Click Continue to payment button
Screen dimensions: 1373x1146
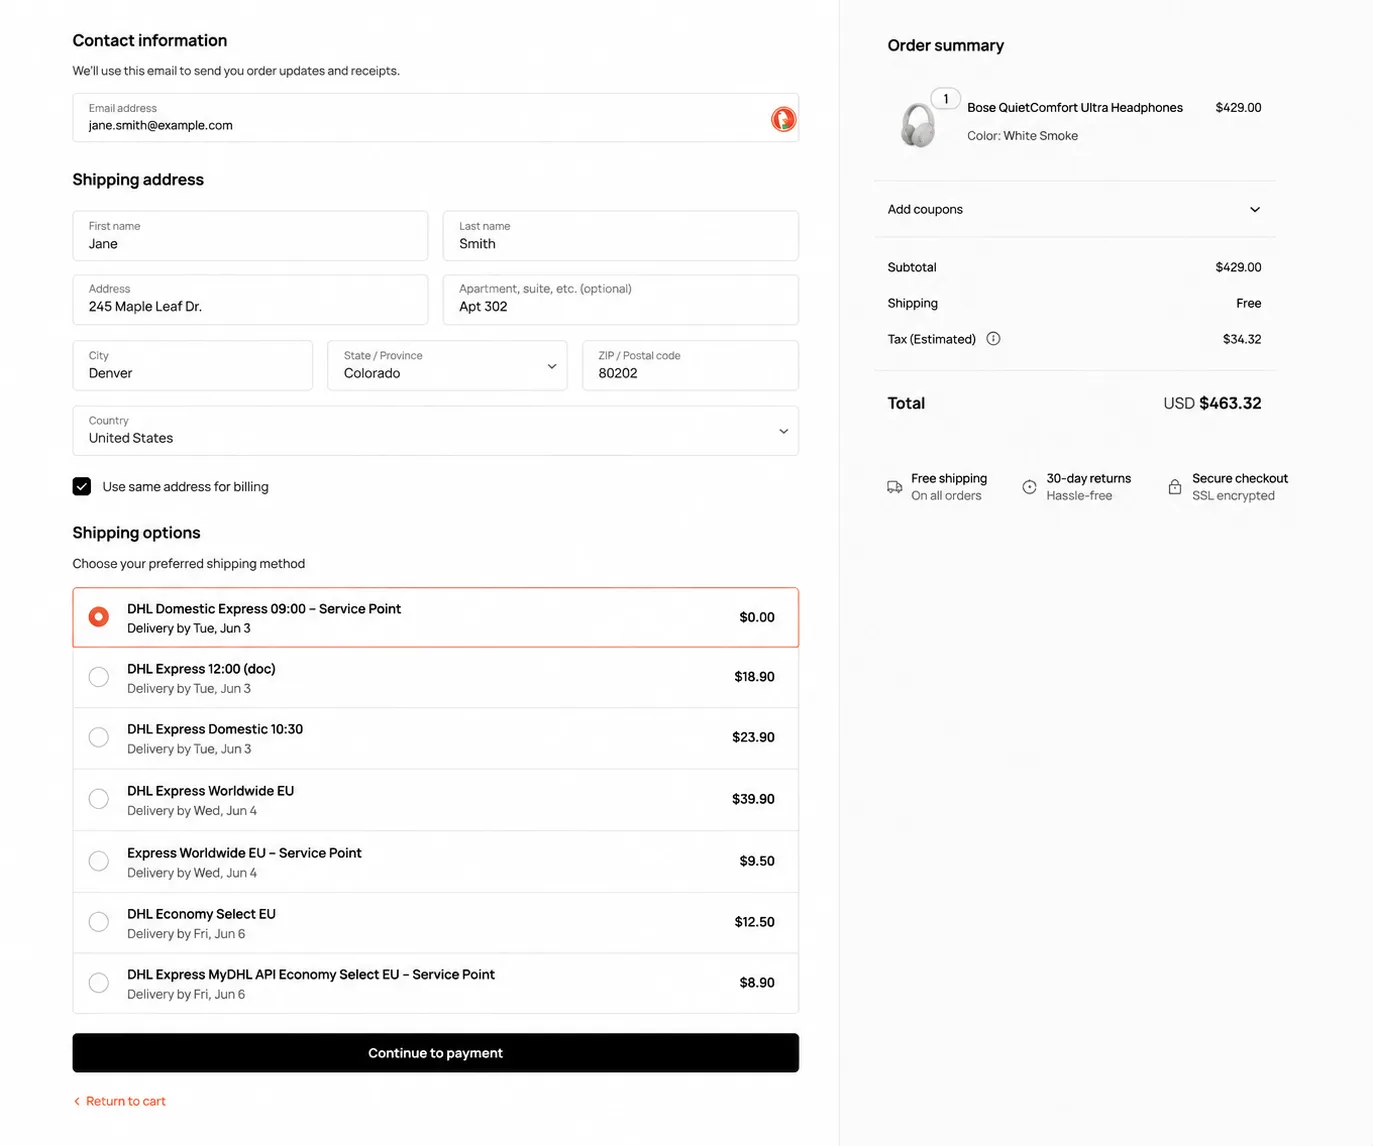(435, 1053)
